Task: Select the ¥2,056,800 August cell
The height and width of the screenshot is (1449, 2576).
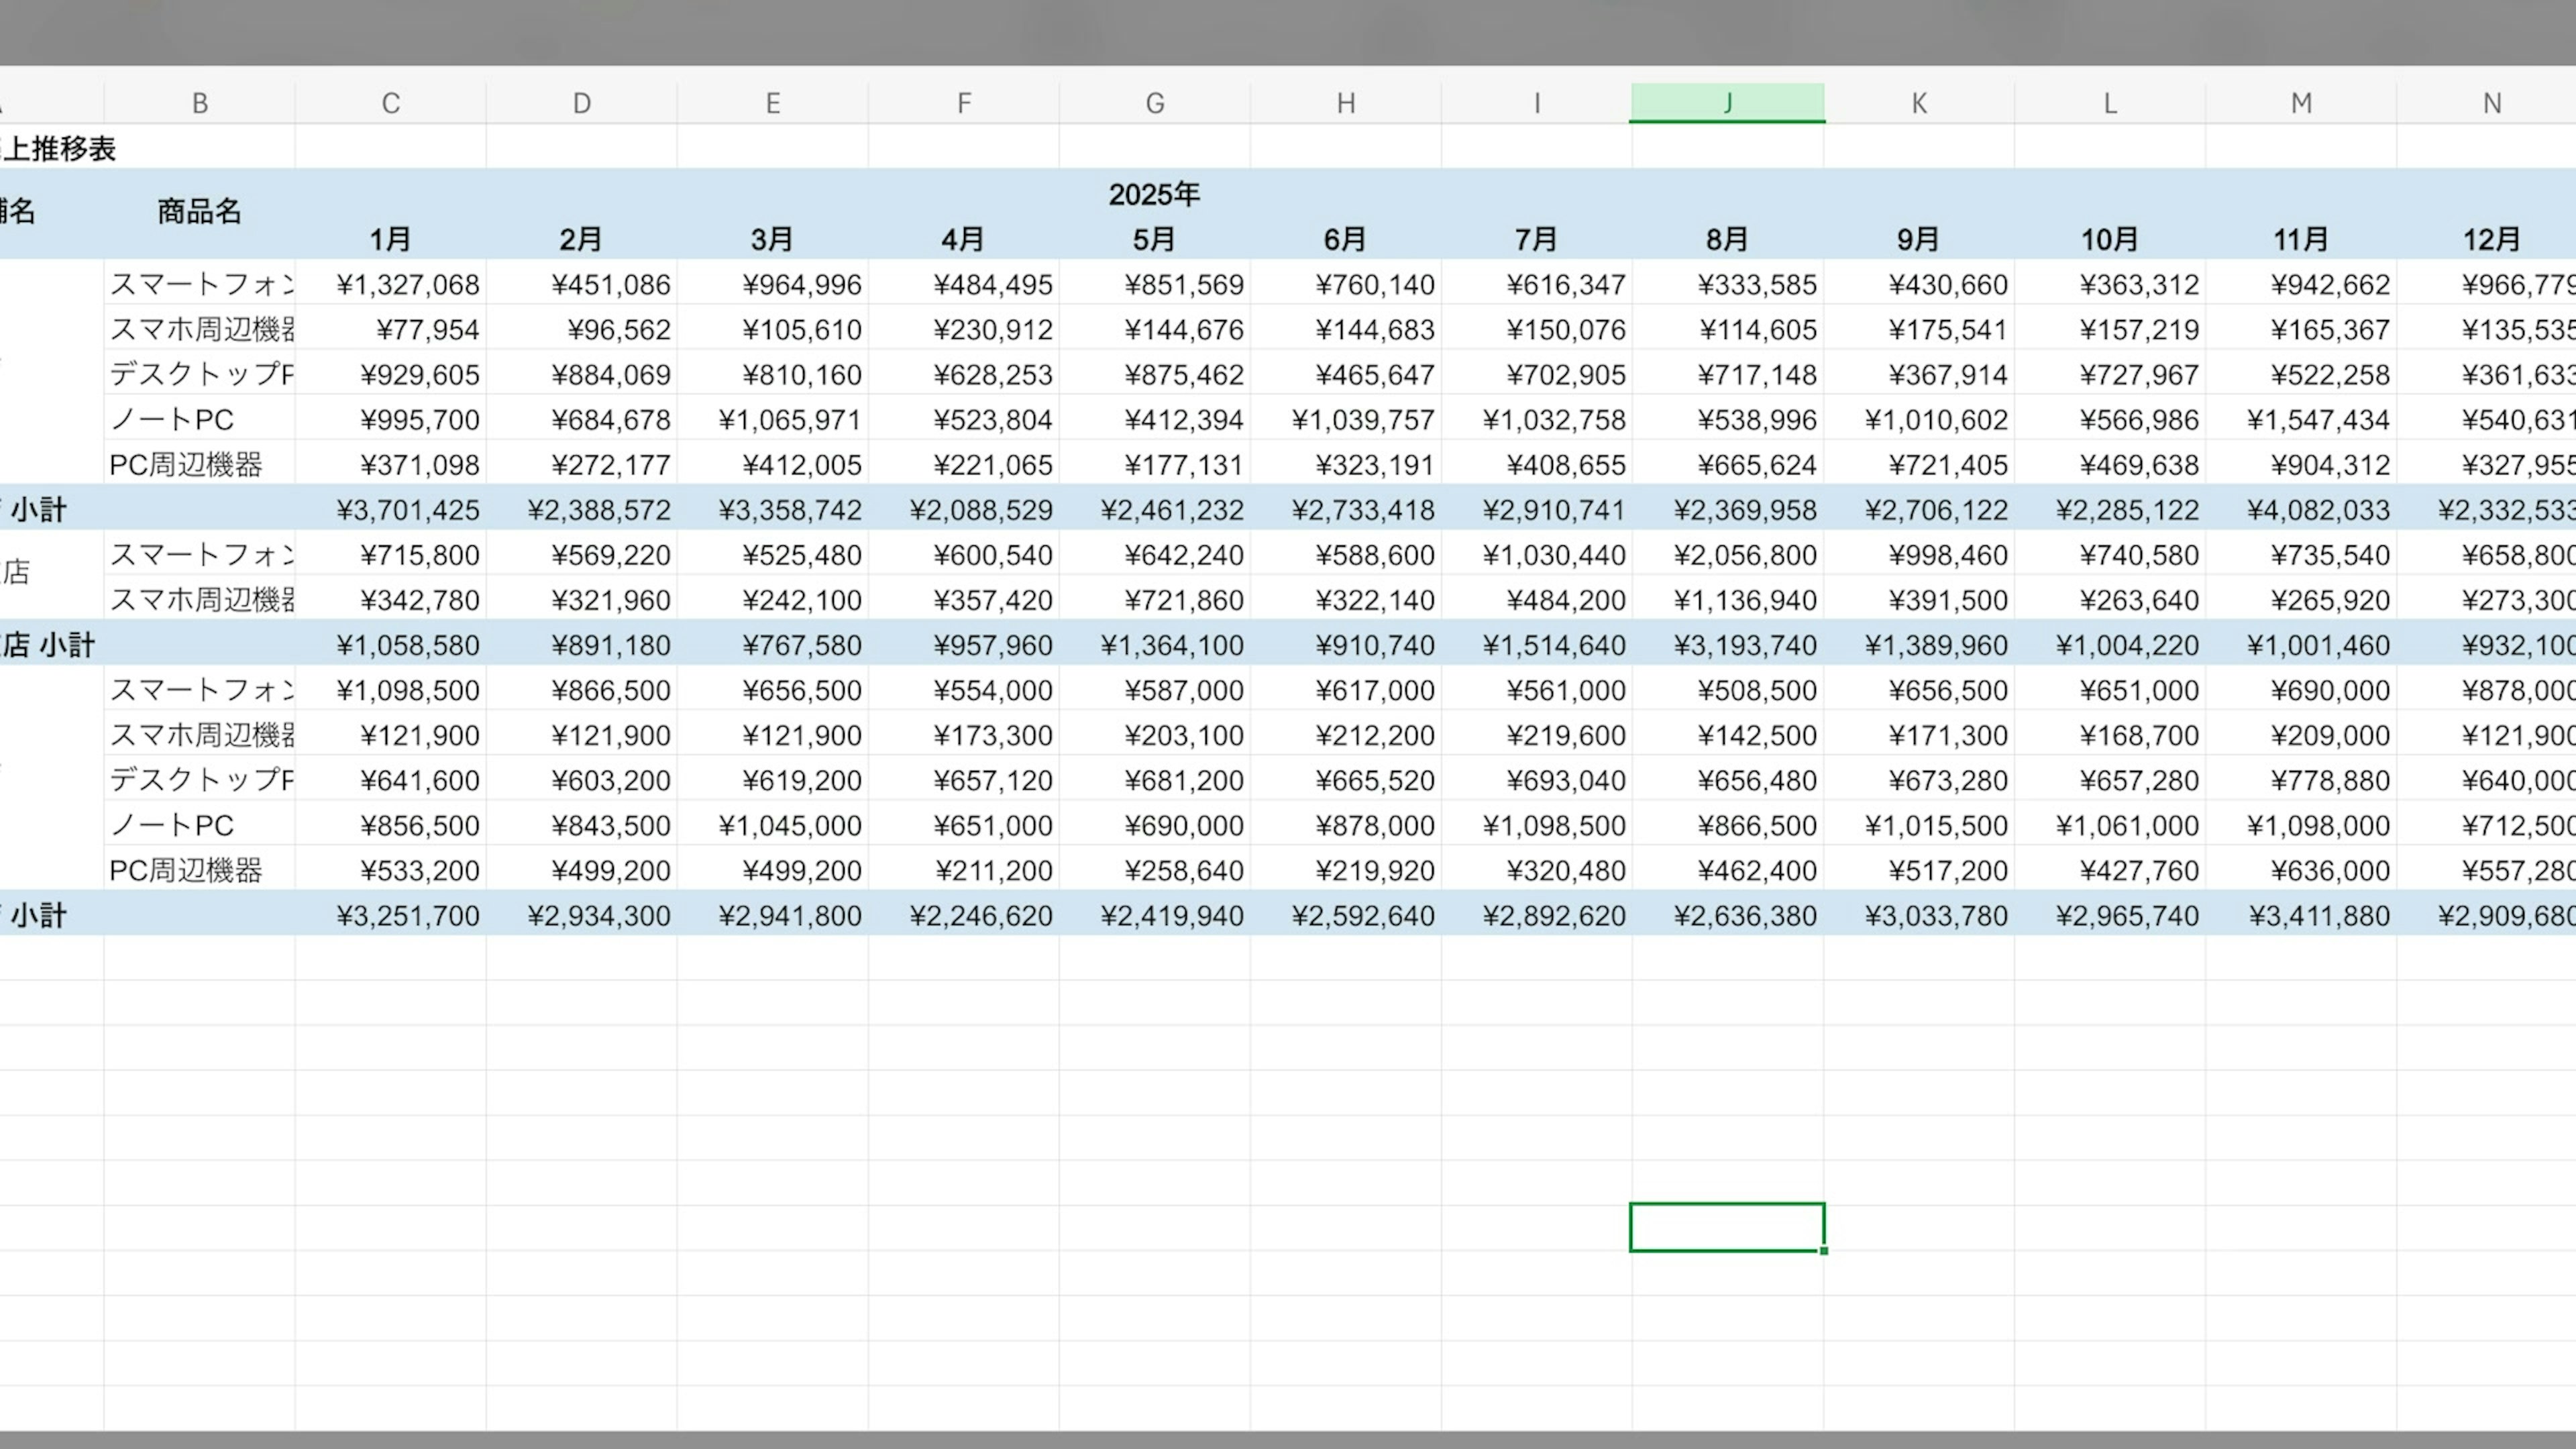Action: click(1745, 555)
